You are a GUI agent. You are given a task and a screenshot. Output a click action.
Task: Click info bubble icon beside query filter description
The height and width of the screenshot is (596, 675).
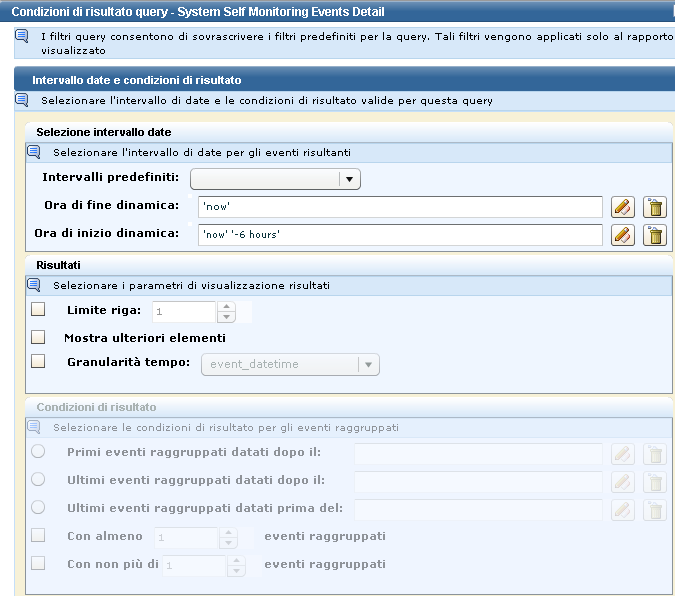click(x=22, y=36)
